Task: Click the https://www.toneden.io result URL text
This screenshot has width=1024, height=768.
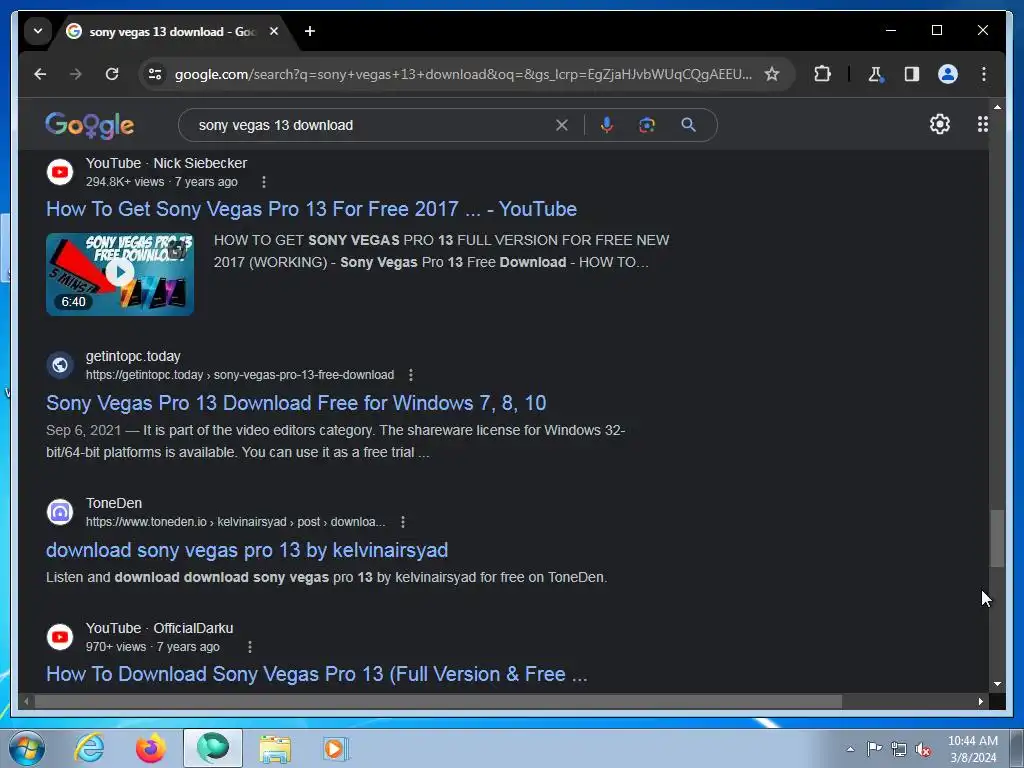Action: pos(236,522)
